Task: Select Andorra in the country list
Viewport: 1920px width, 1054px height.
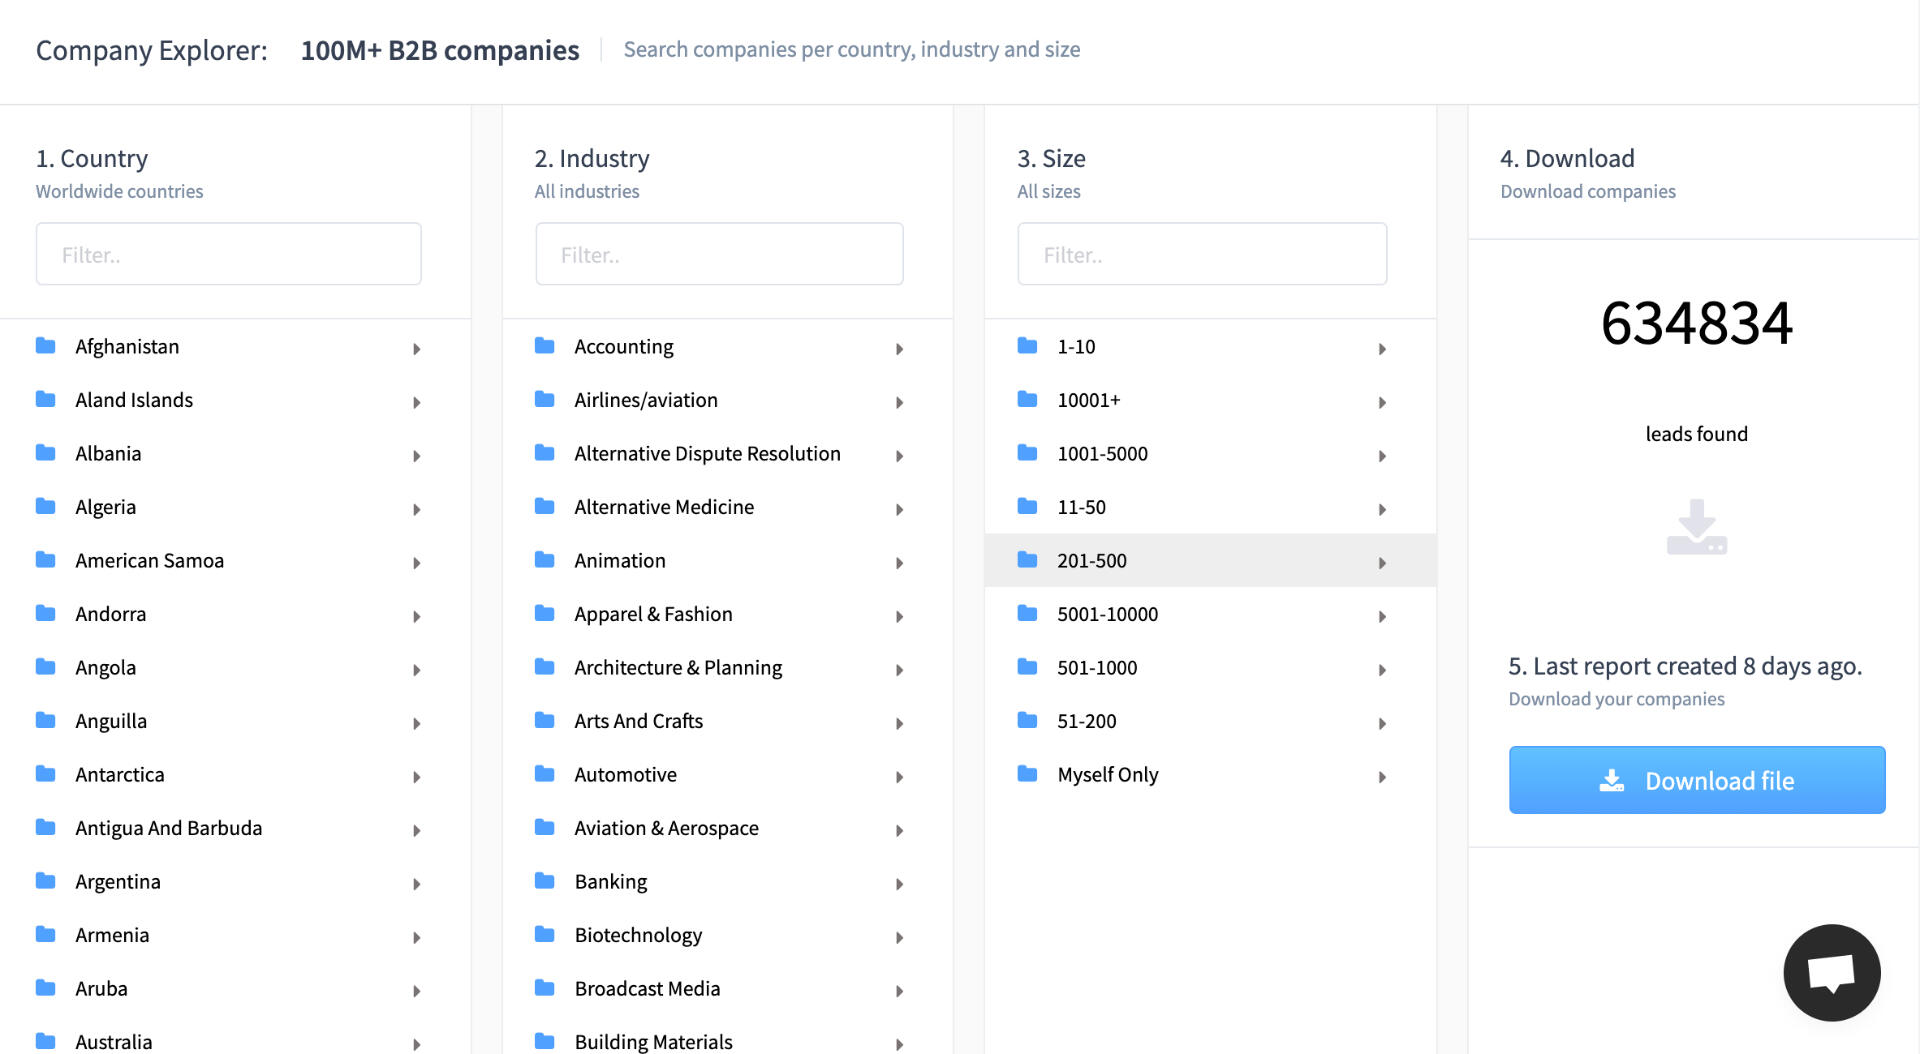Action: click(x=111, y=614)
